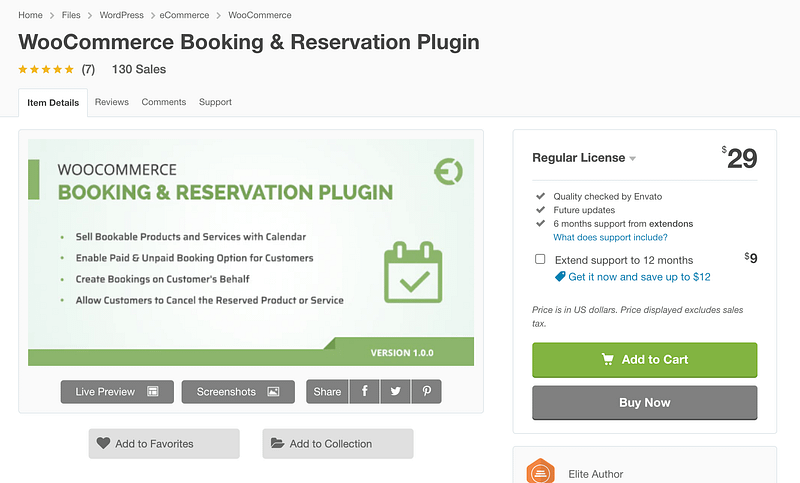Click the Buy Now button

[x=644, y=402]
